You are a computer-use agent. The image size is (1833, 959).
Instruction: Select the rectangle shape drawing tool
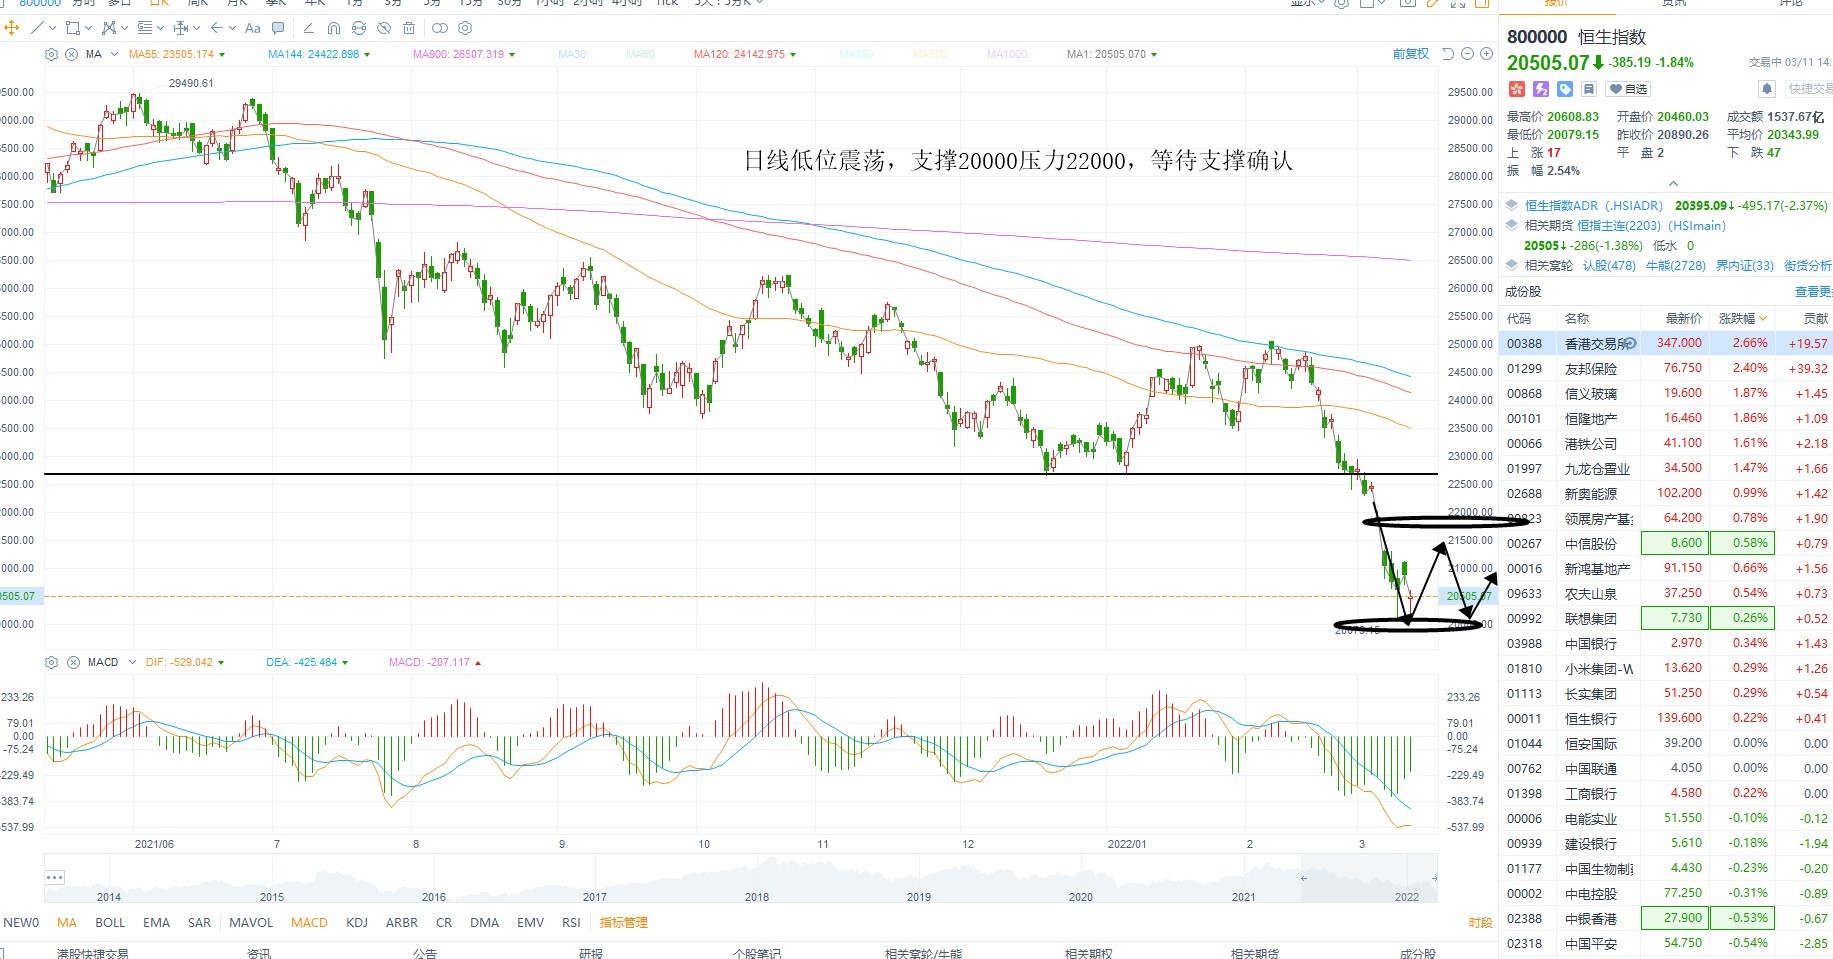pos(72,28)
